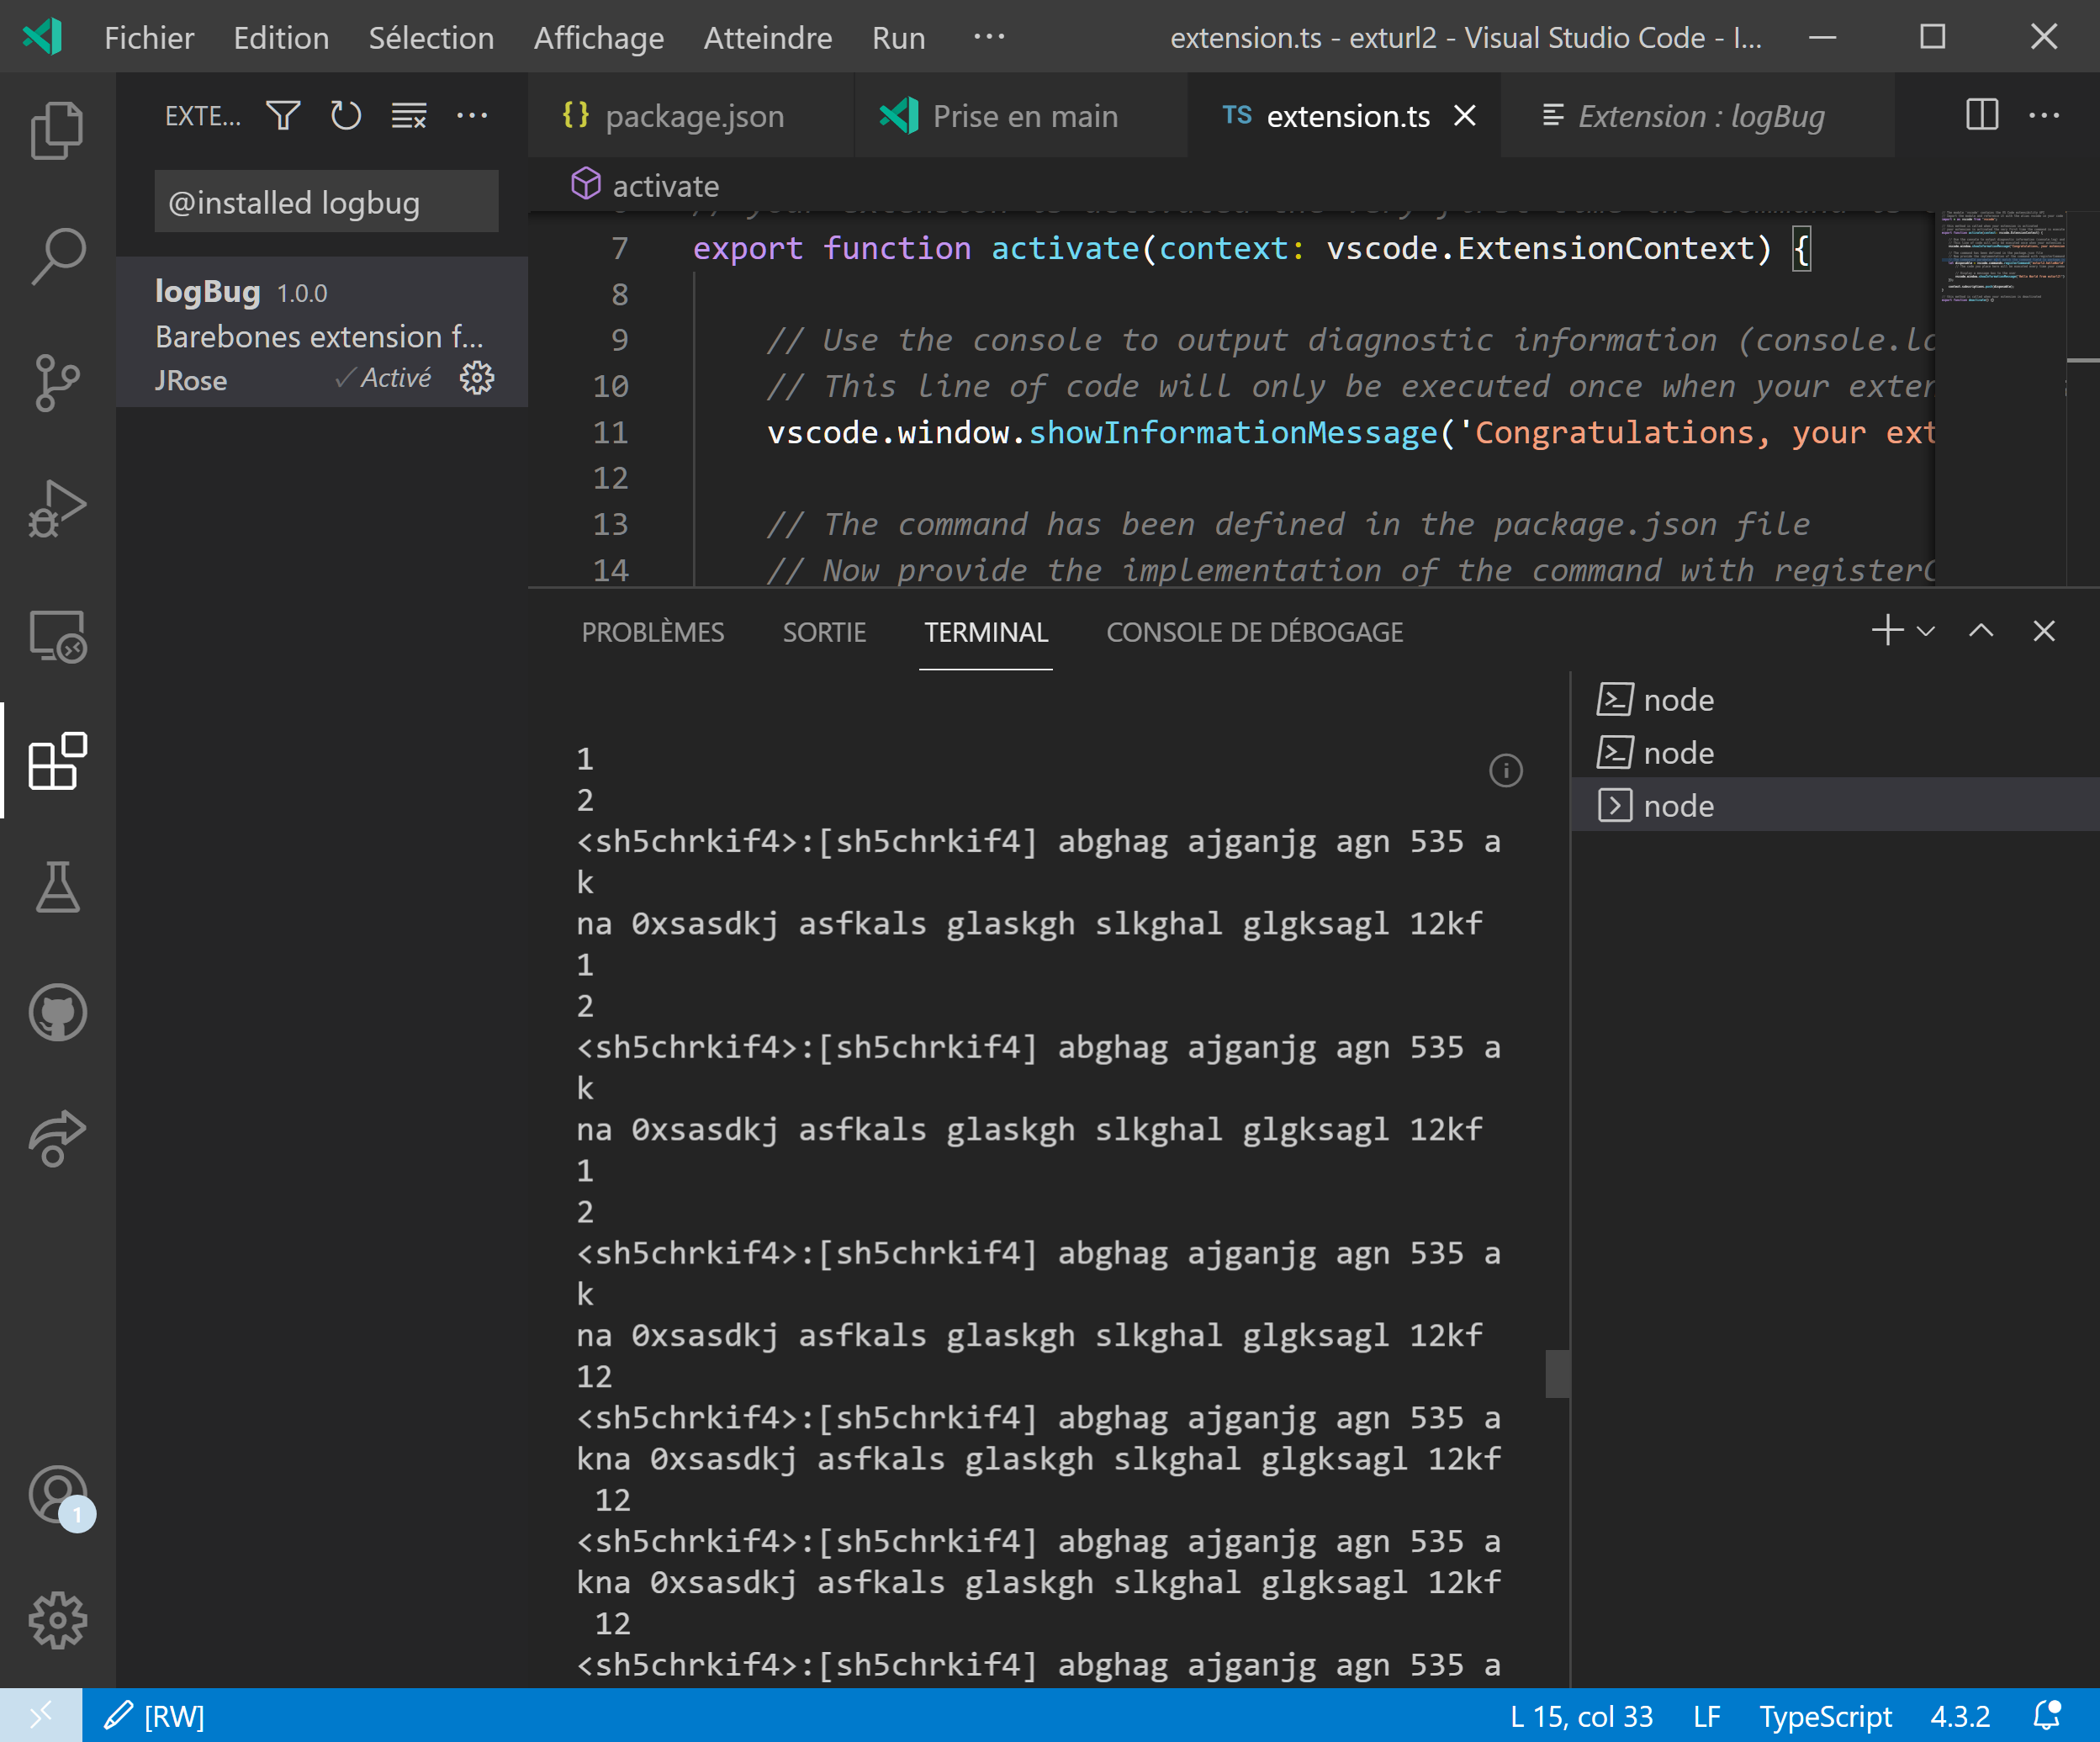Open the logBug extension settings gear
Image resolution: width=2100 pixels, height=1742 pixels.
[x=477, y=378]
